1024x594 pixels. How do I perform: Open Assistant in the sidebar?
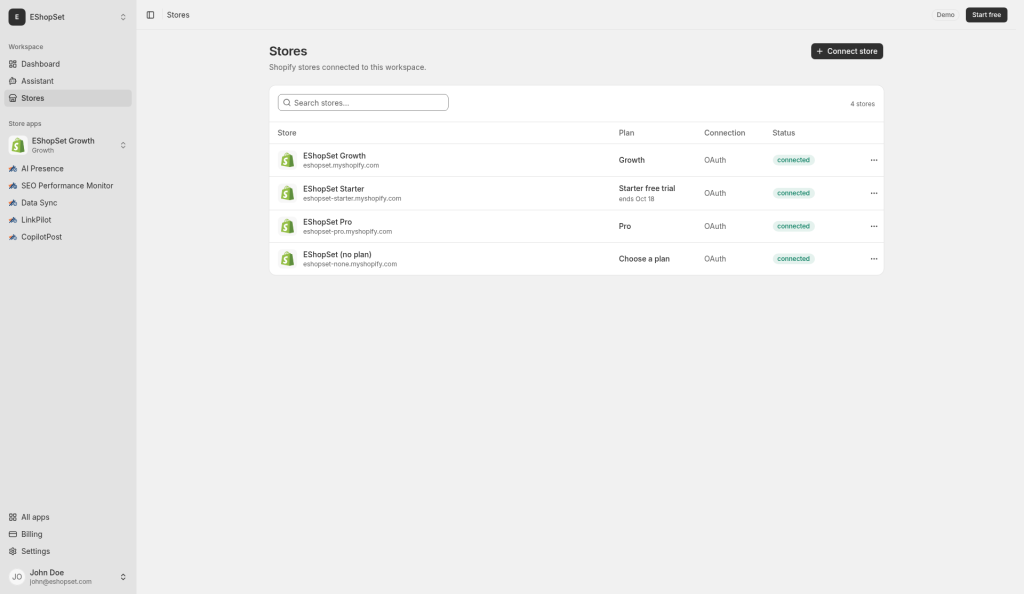(x=68, y=81)
